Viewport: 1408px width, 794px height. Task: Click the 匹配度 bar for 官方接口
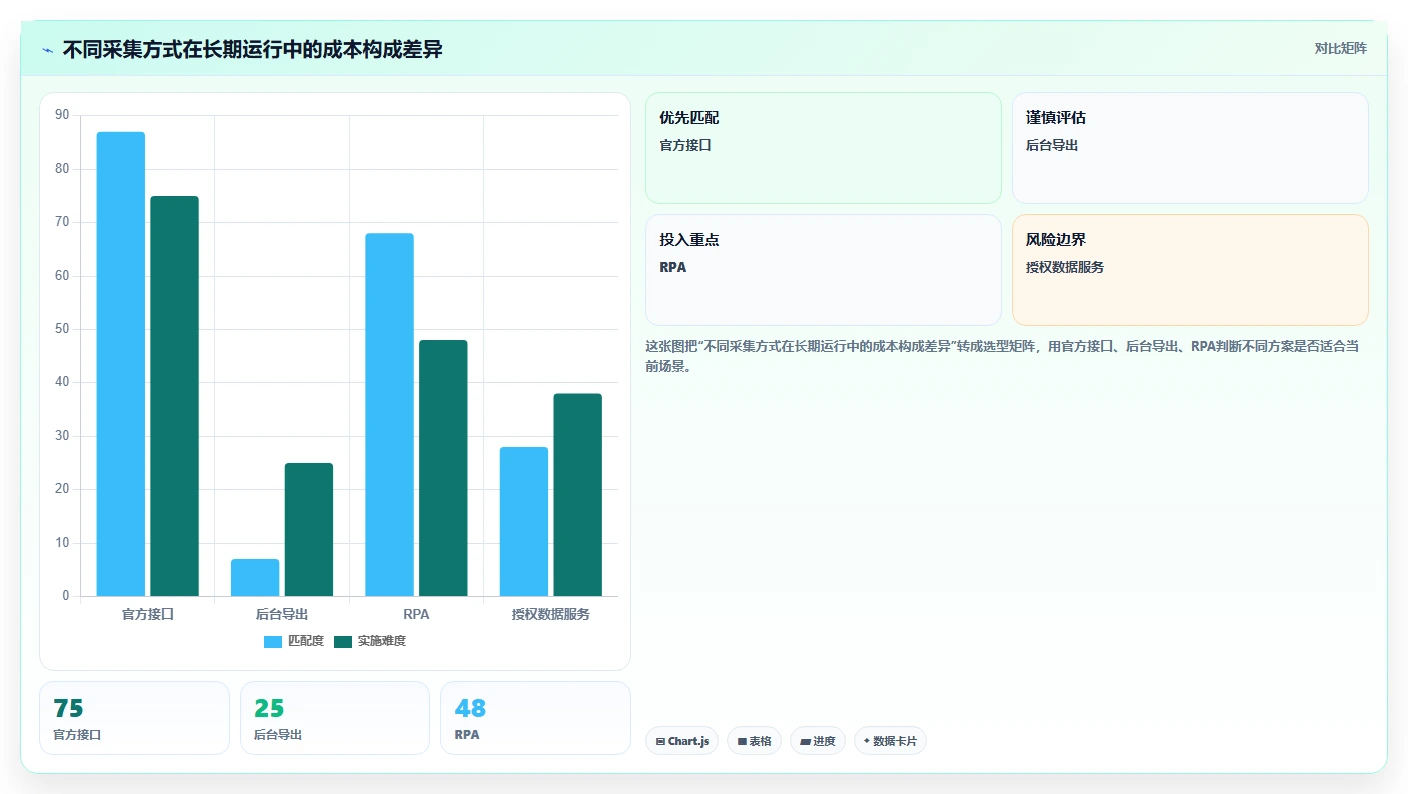[121, 364]
